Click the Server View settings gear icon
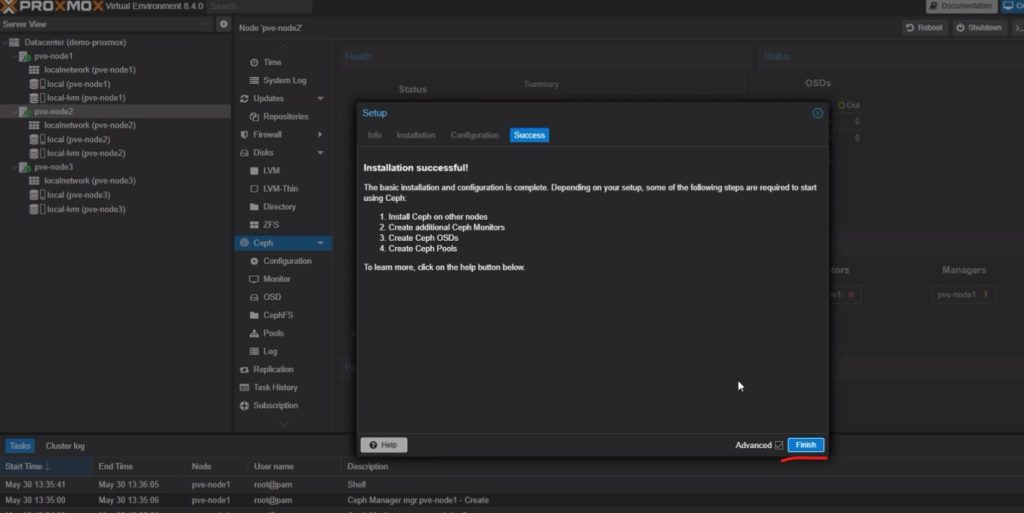 (x=223, y=24)
